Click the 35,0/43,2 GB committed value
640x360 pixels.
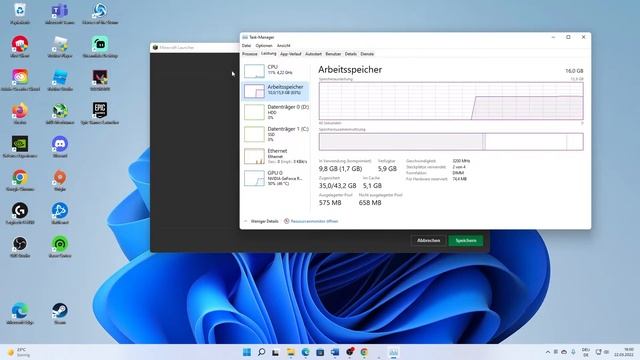[x=338, y=186]
